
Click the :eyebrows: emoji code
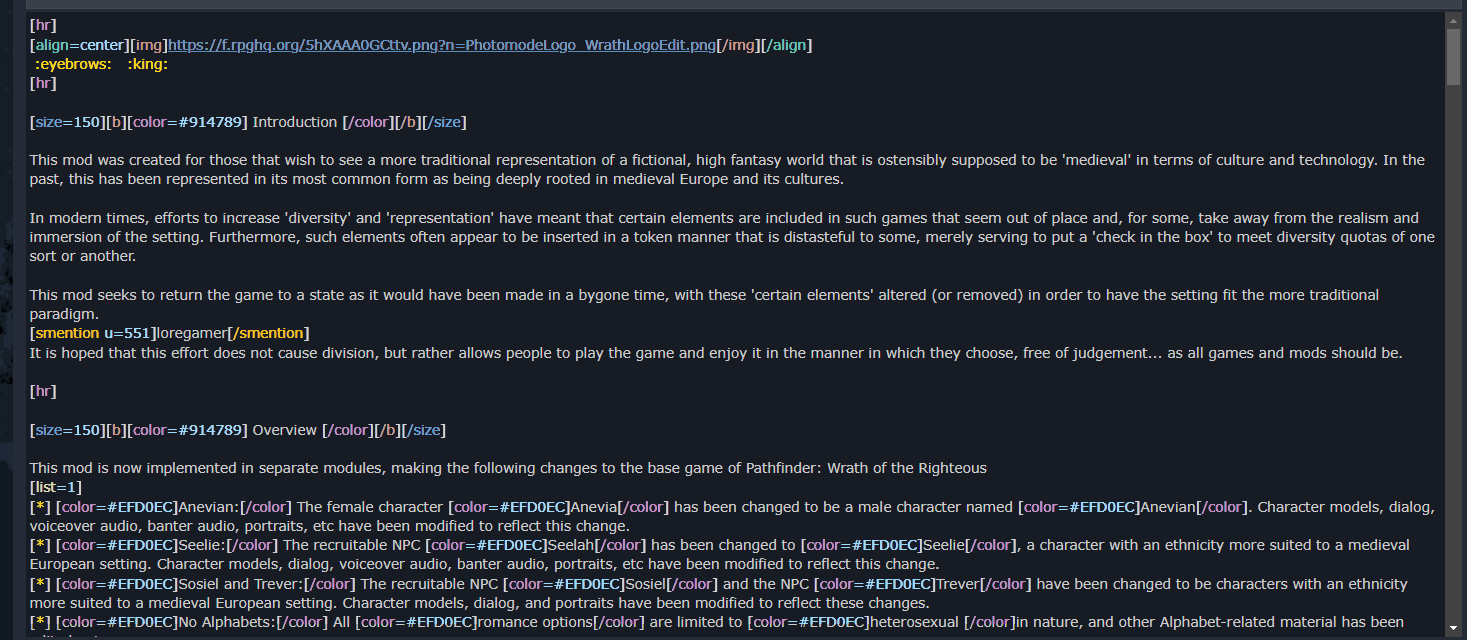pyautogui.click(x=73, y=64)
